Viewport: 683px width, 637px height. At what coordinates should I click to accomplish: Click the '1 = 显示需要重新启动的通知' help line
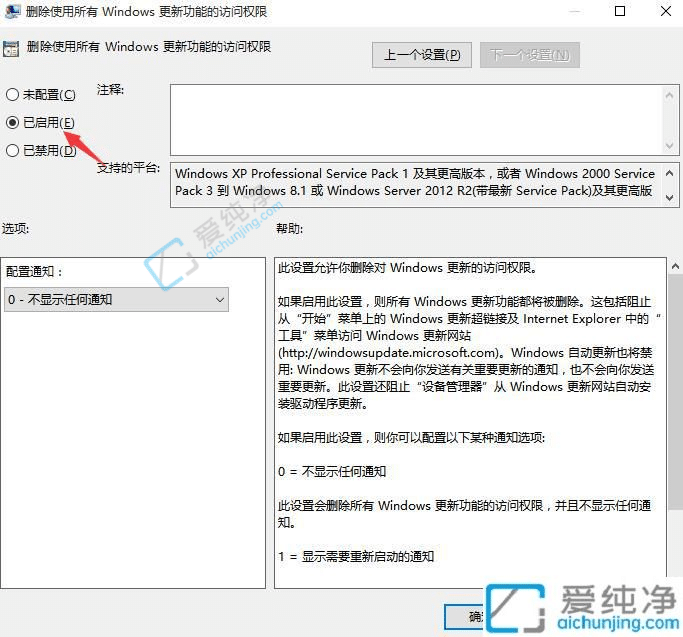click(x=356, y=556)
